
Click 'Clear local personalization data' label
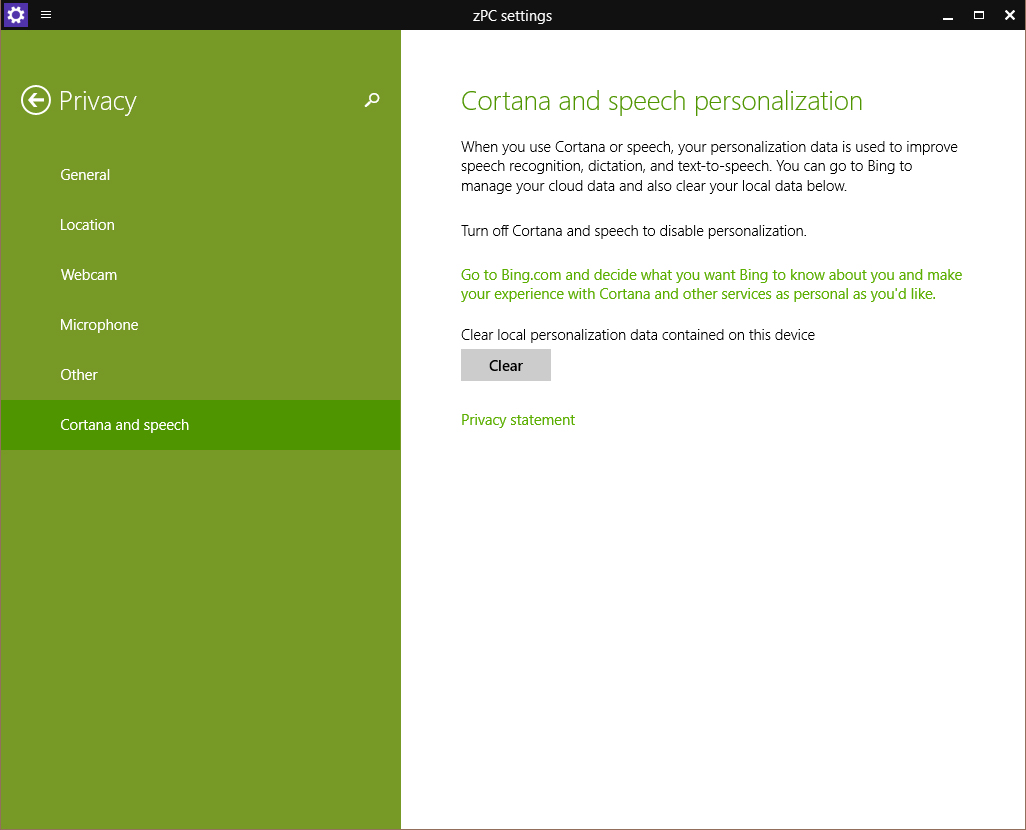click(638, 335)
